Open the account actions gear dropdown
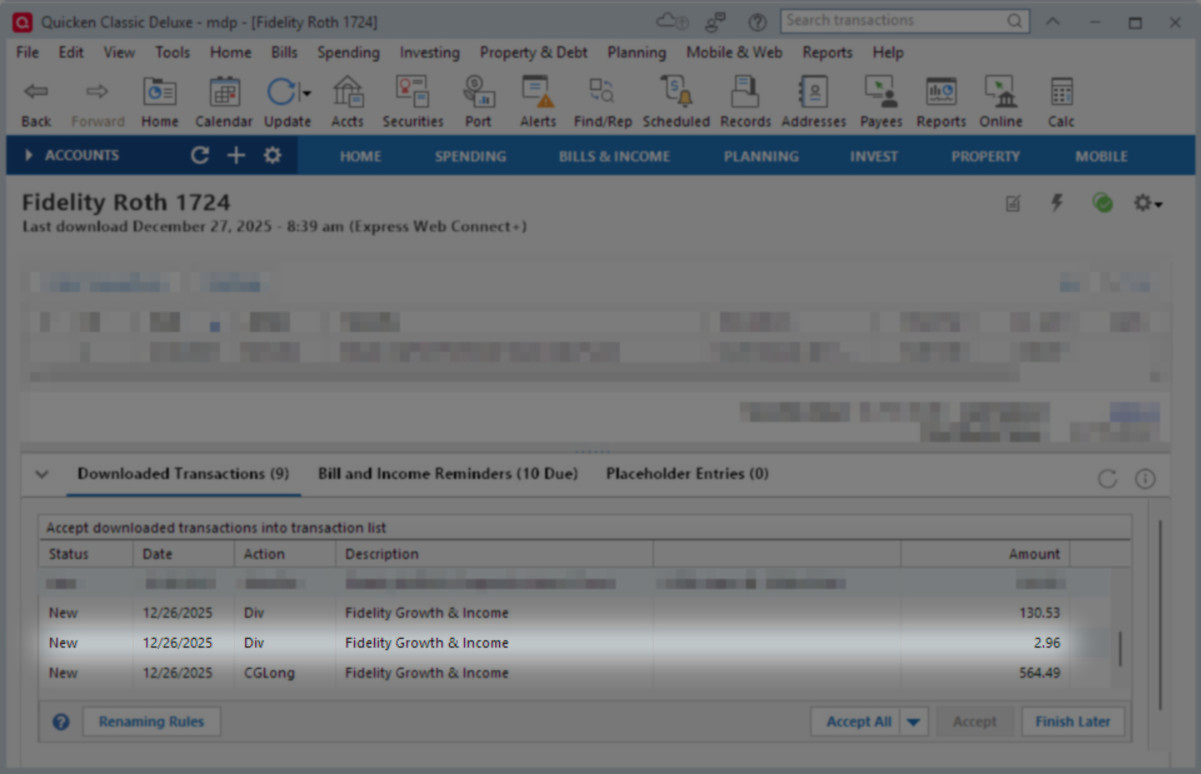The image size is (1201, 774). [1147, 203]
